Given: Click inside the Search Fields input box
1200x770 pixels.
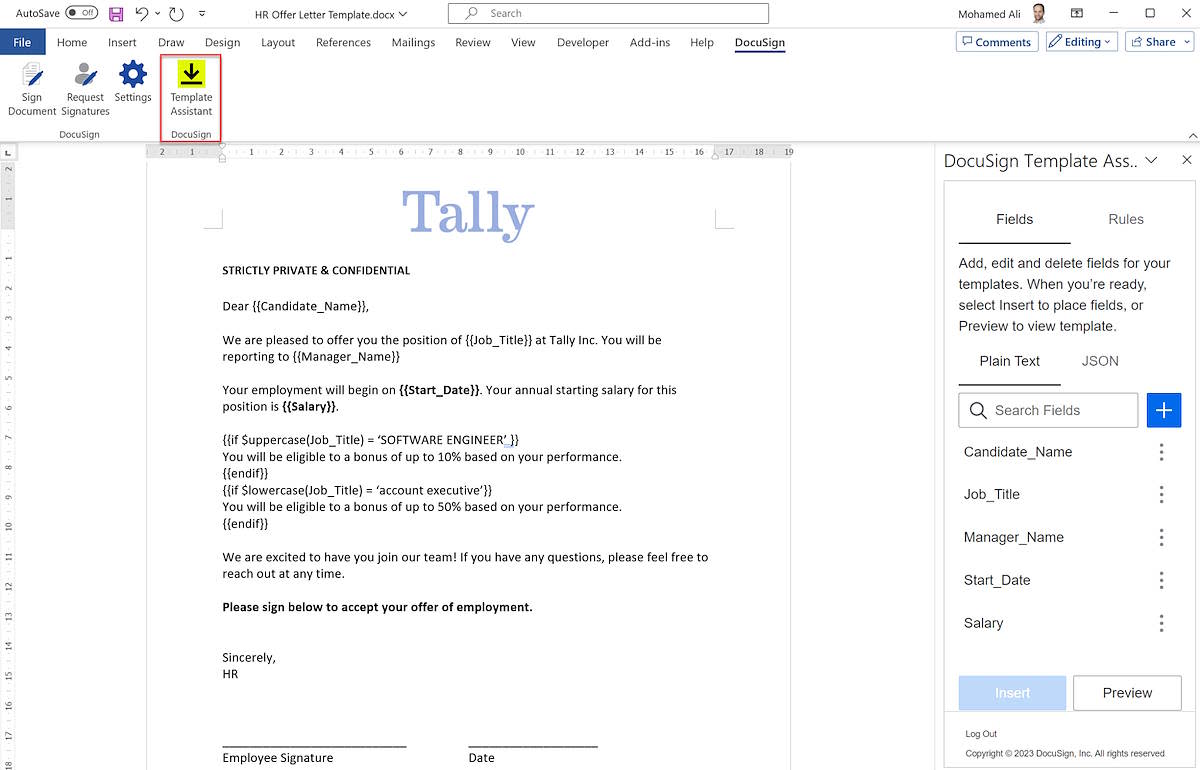Looking at the screenshot, I should pos(1048,410).
